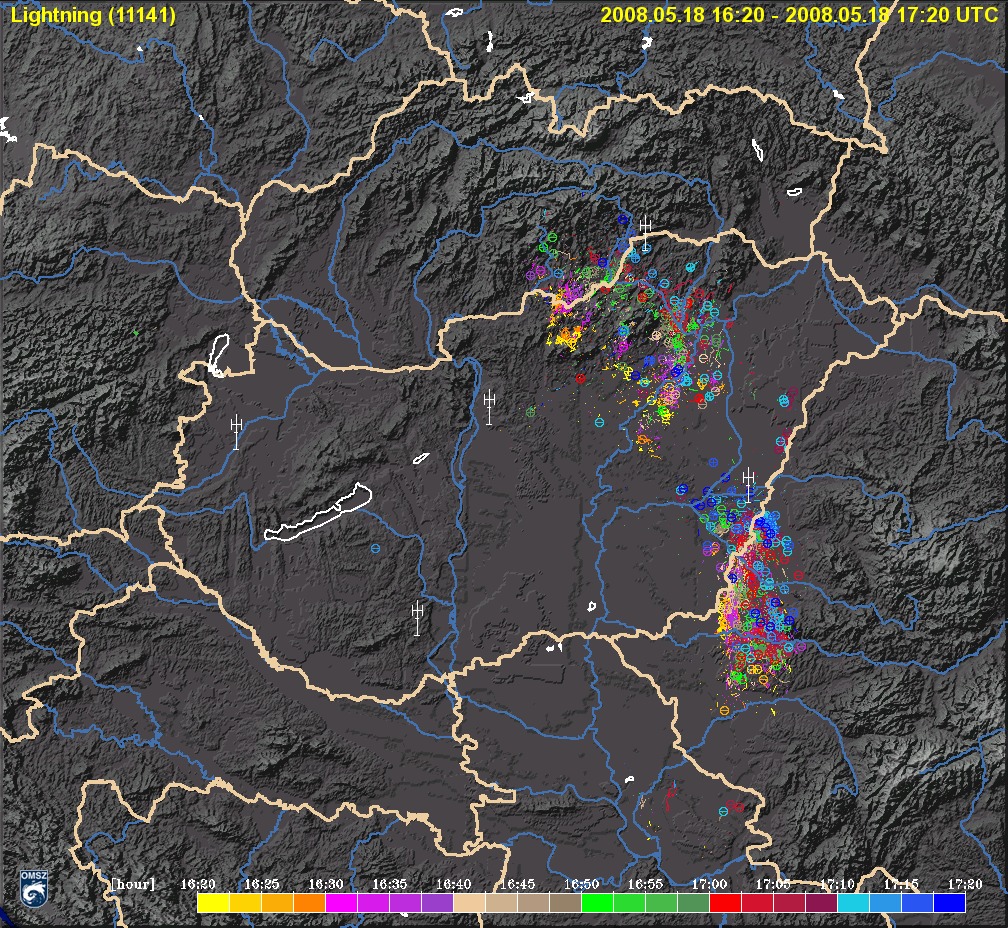Click the 'Lightning (11141)' title text
Image resolution: width=1008 pixels, height=928 pixels.
[x=93, y=15]
